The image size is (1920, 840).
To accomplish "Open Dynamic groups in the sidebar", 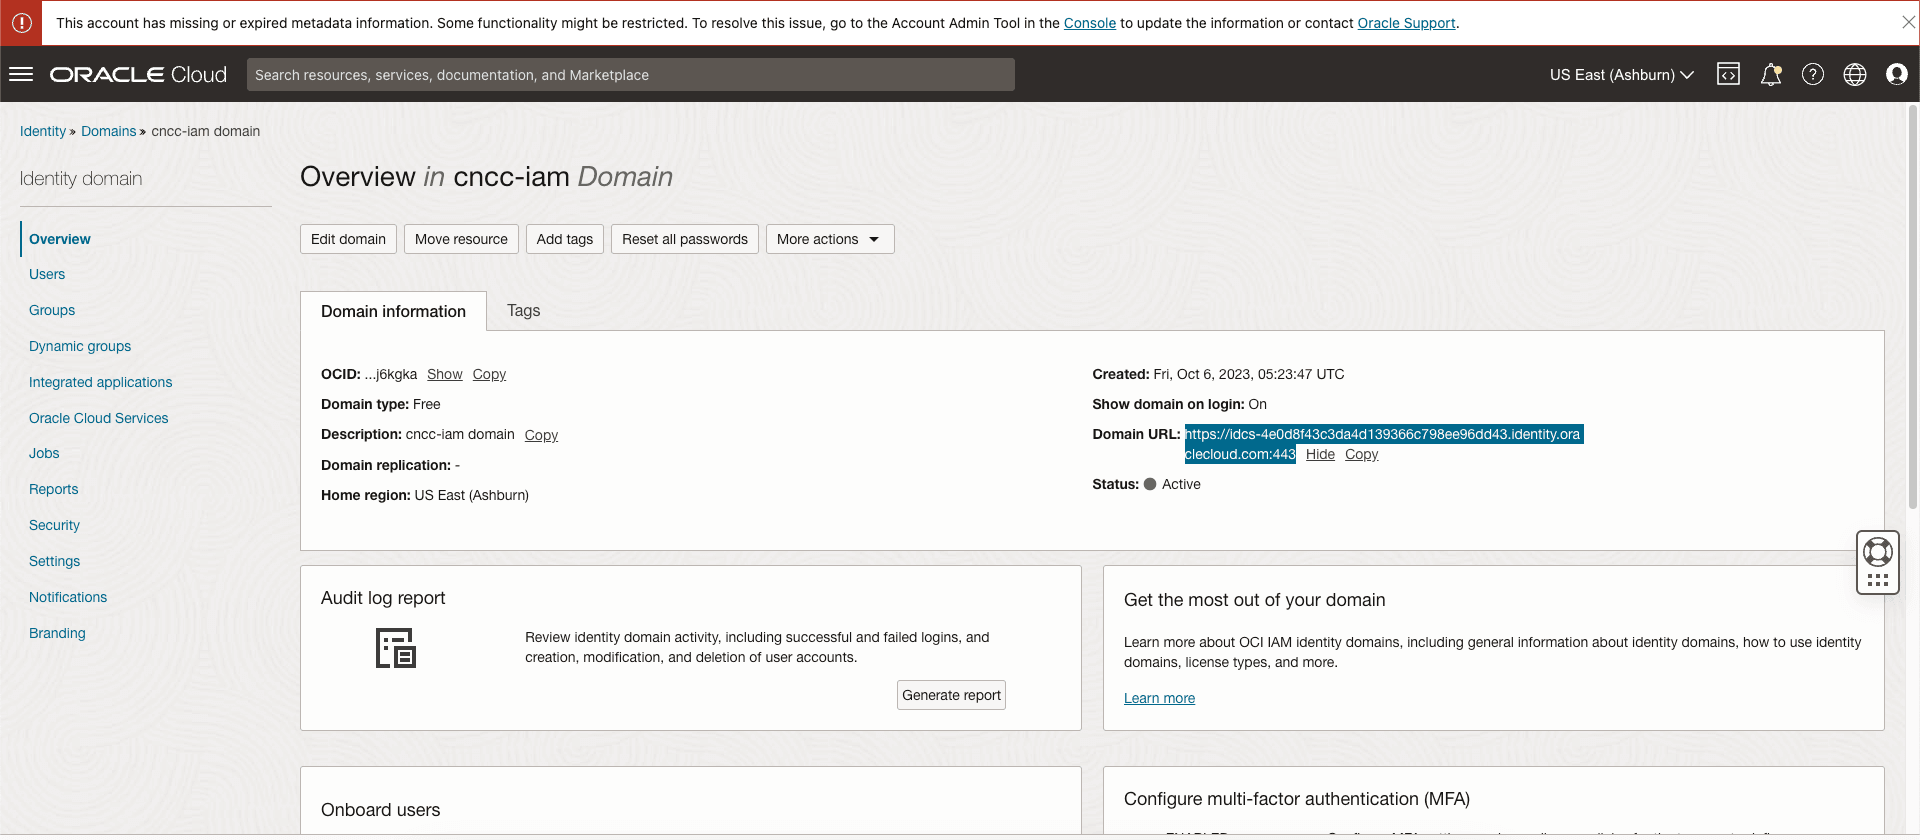I will pos(80,346).
